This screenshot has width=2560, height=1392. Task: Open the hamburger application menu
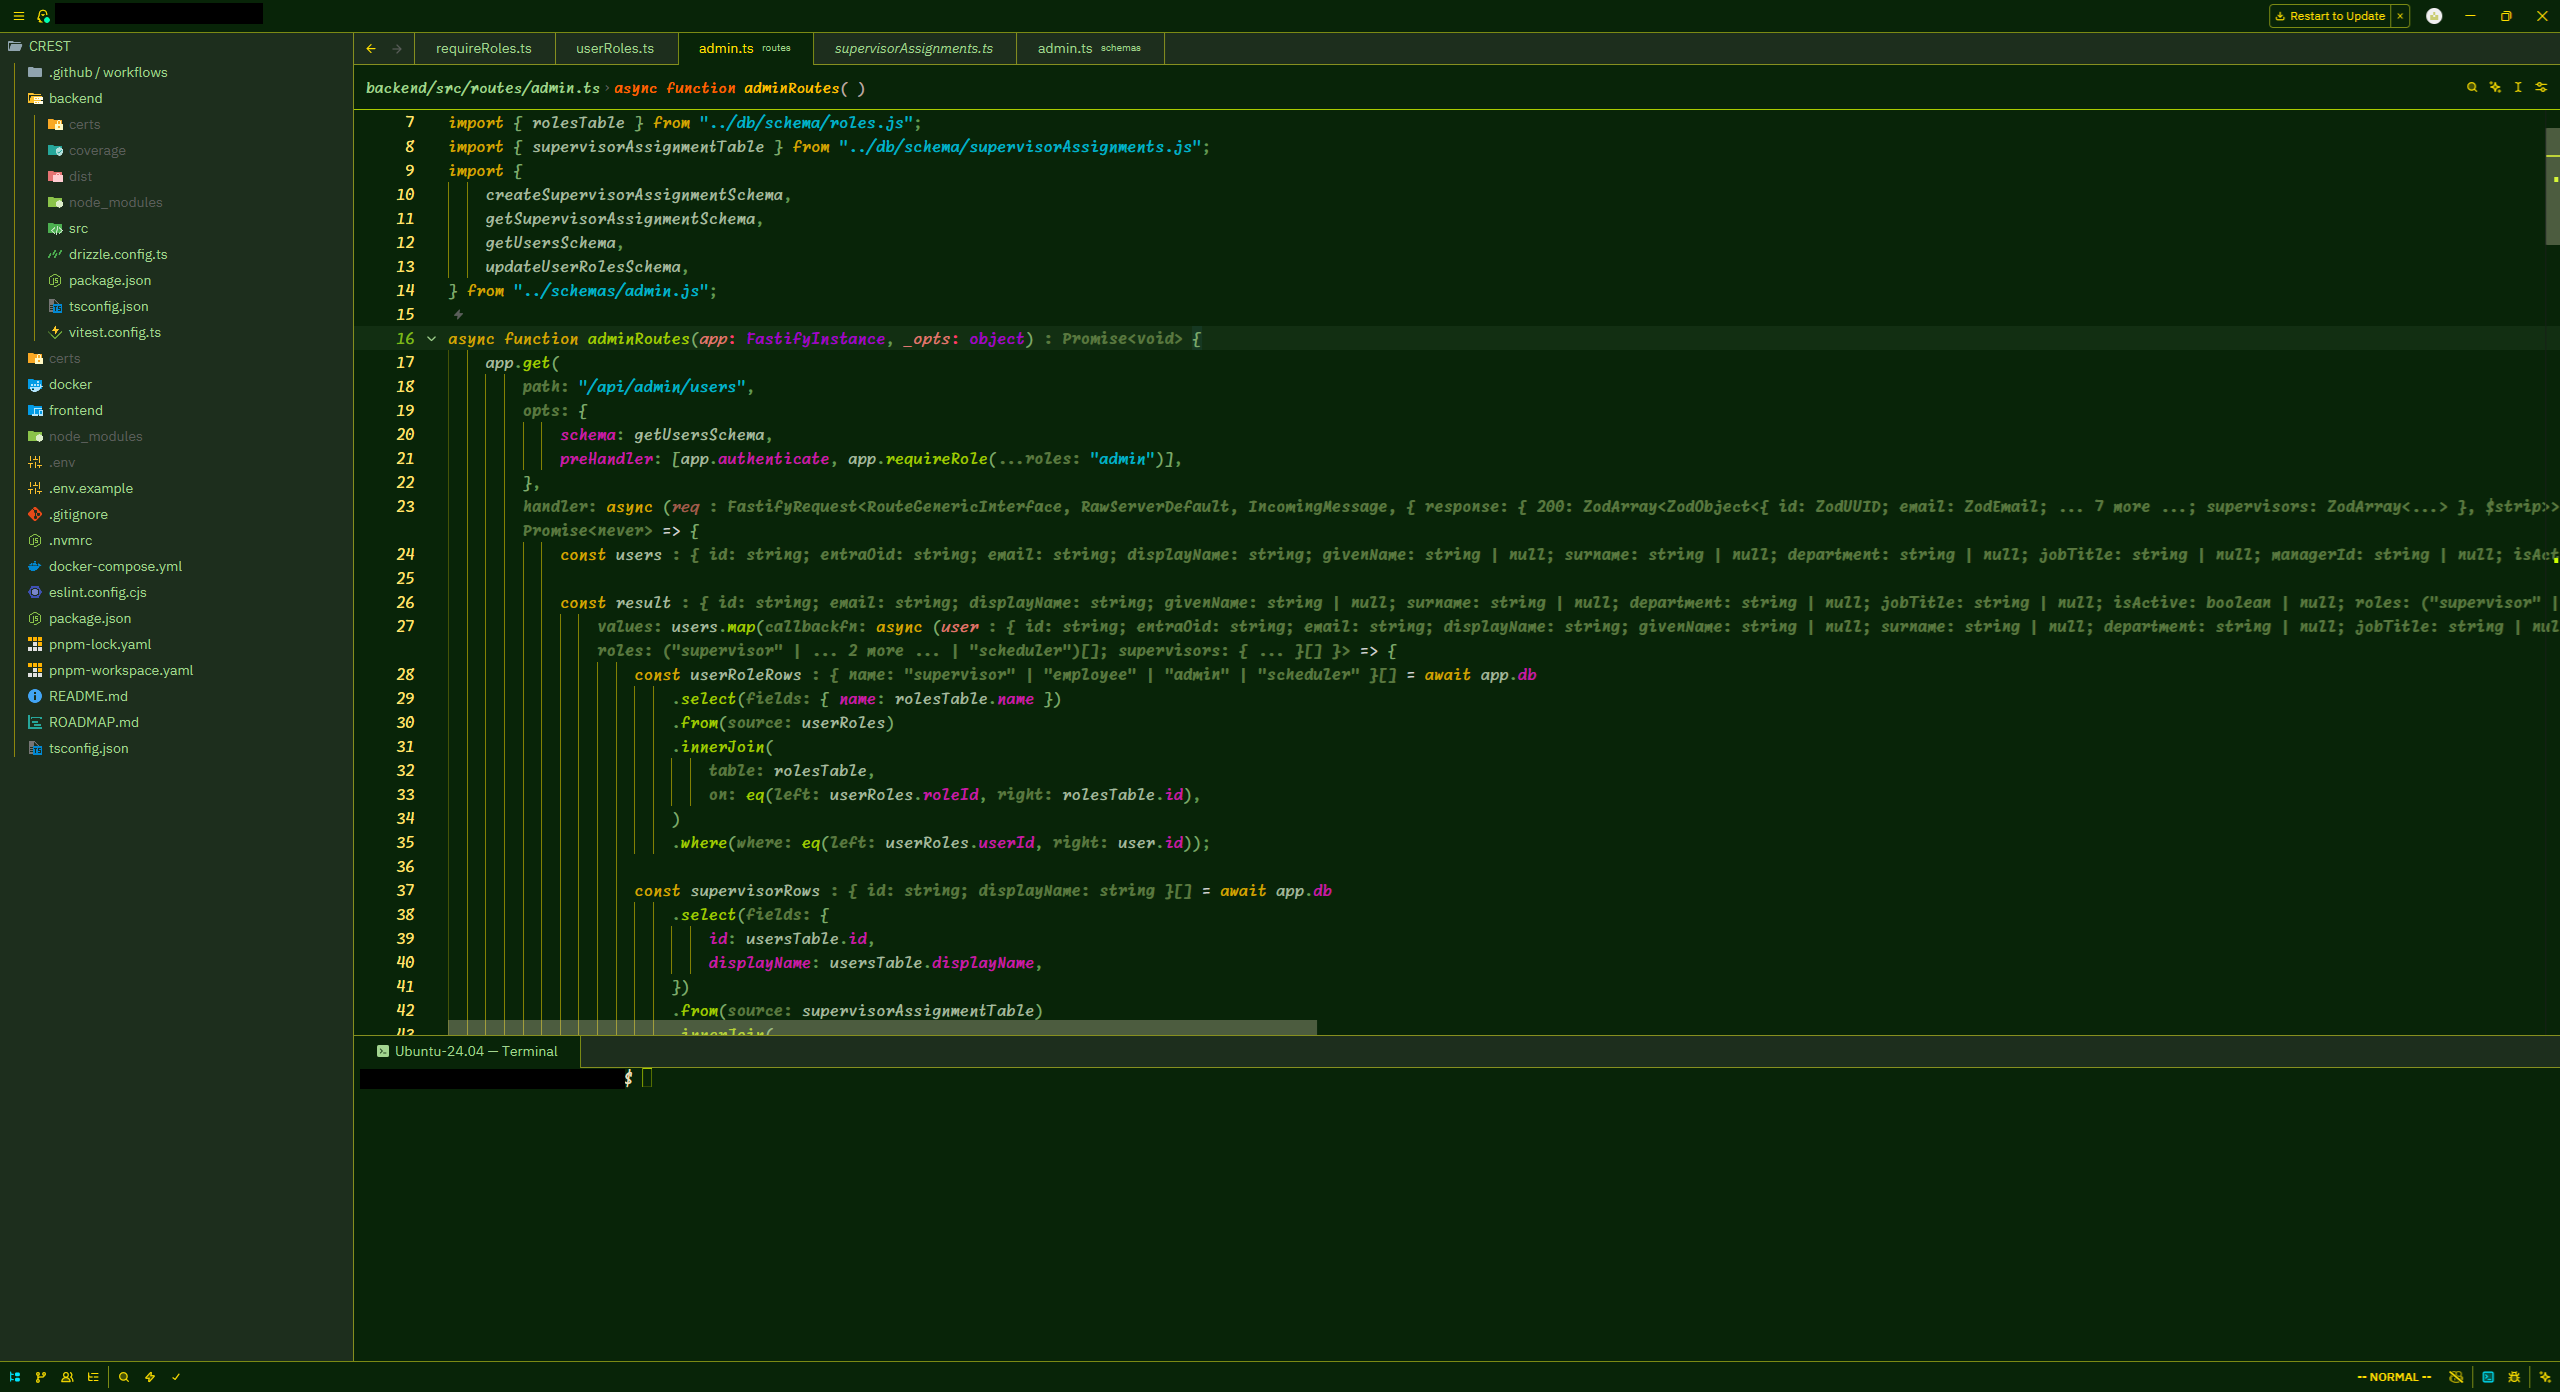(18, 16)
